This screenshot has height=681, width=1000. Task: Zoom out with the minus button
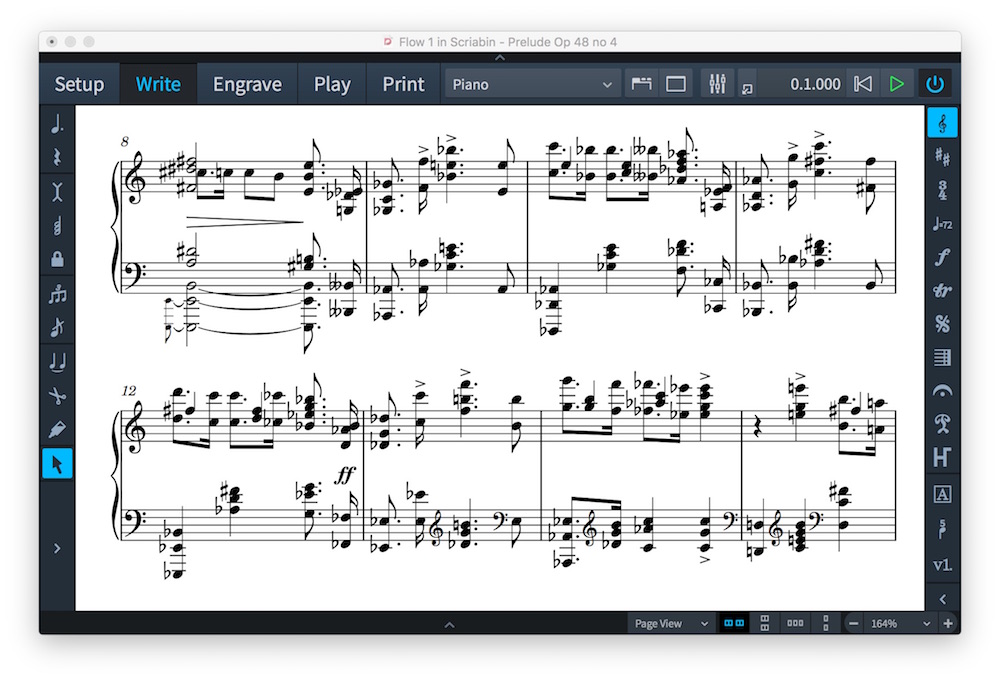pyautogui.click(x=854, y=624)
